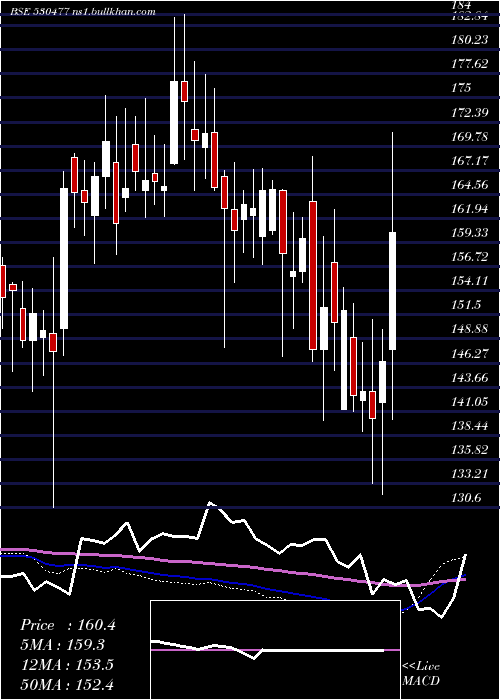The height and width of the screenshot is (700, 500).
Task: Click the 148.88 price axis label
Action: tap(469, 329)
